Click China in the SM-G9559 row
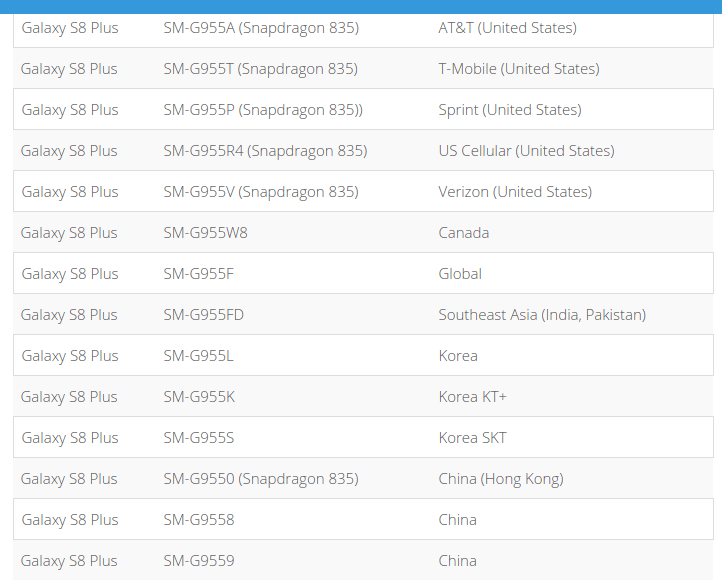722x587 pixels. pos(457,561)
